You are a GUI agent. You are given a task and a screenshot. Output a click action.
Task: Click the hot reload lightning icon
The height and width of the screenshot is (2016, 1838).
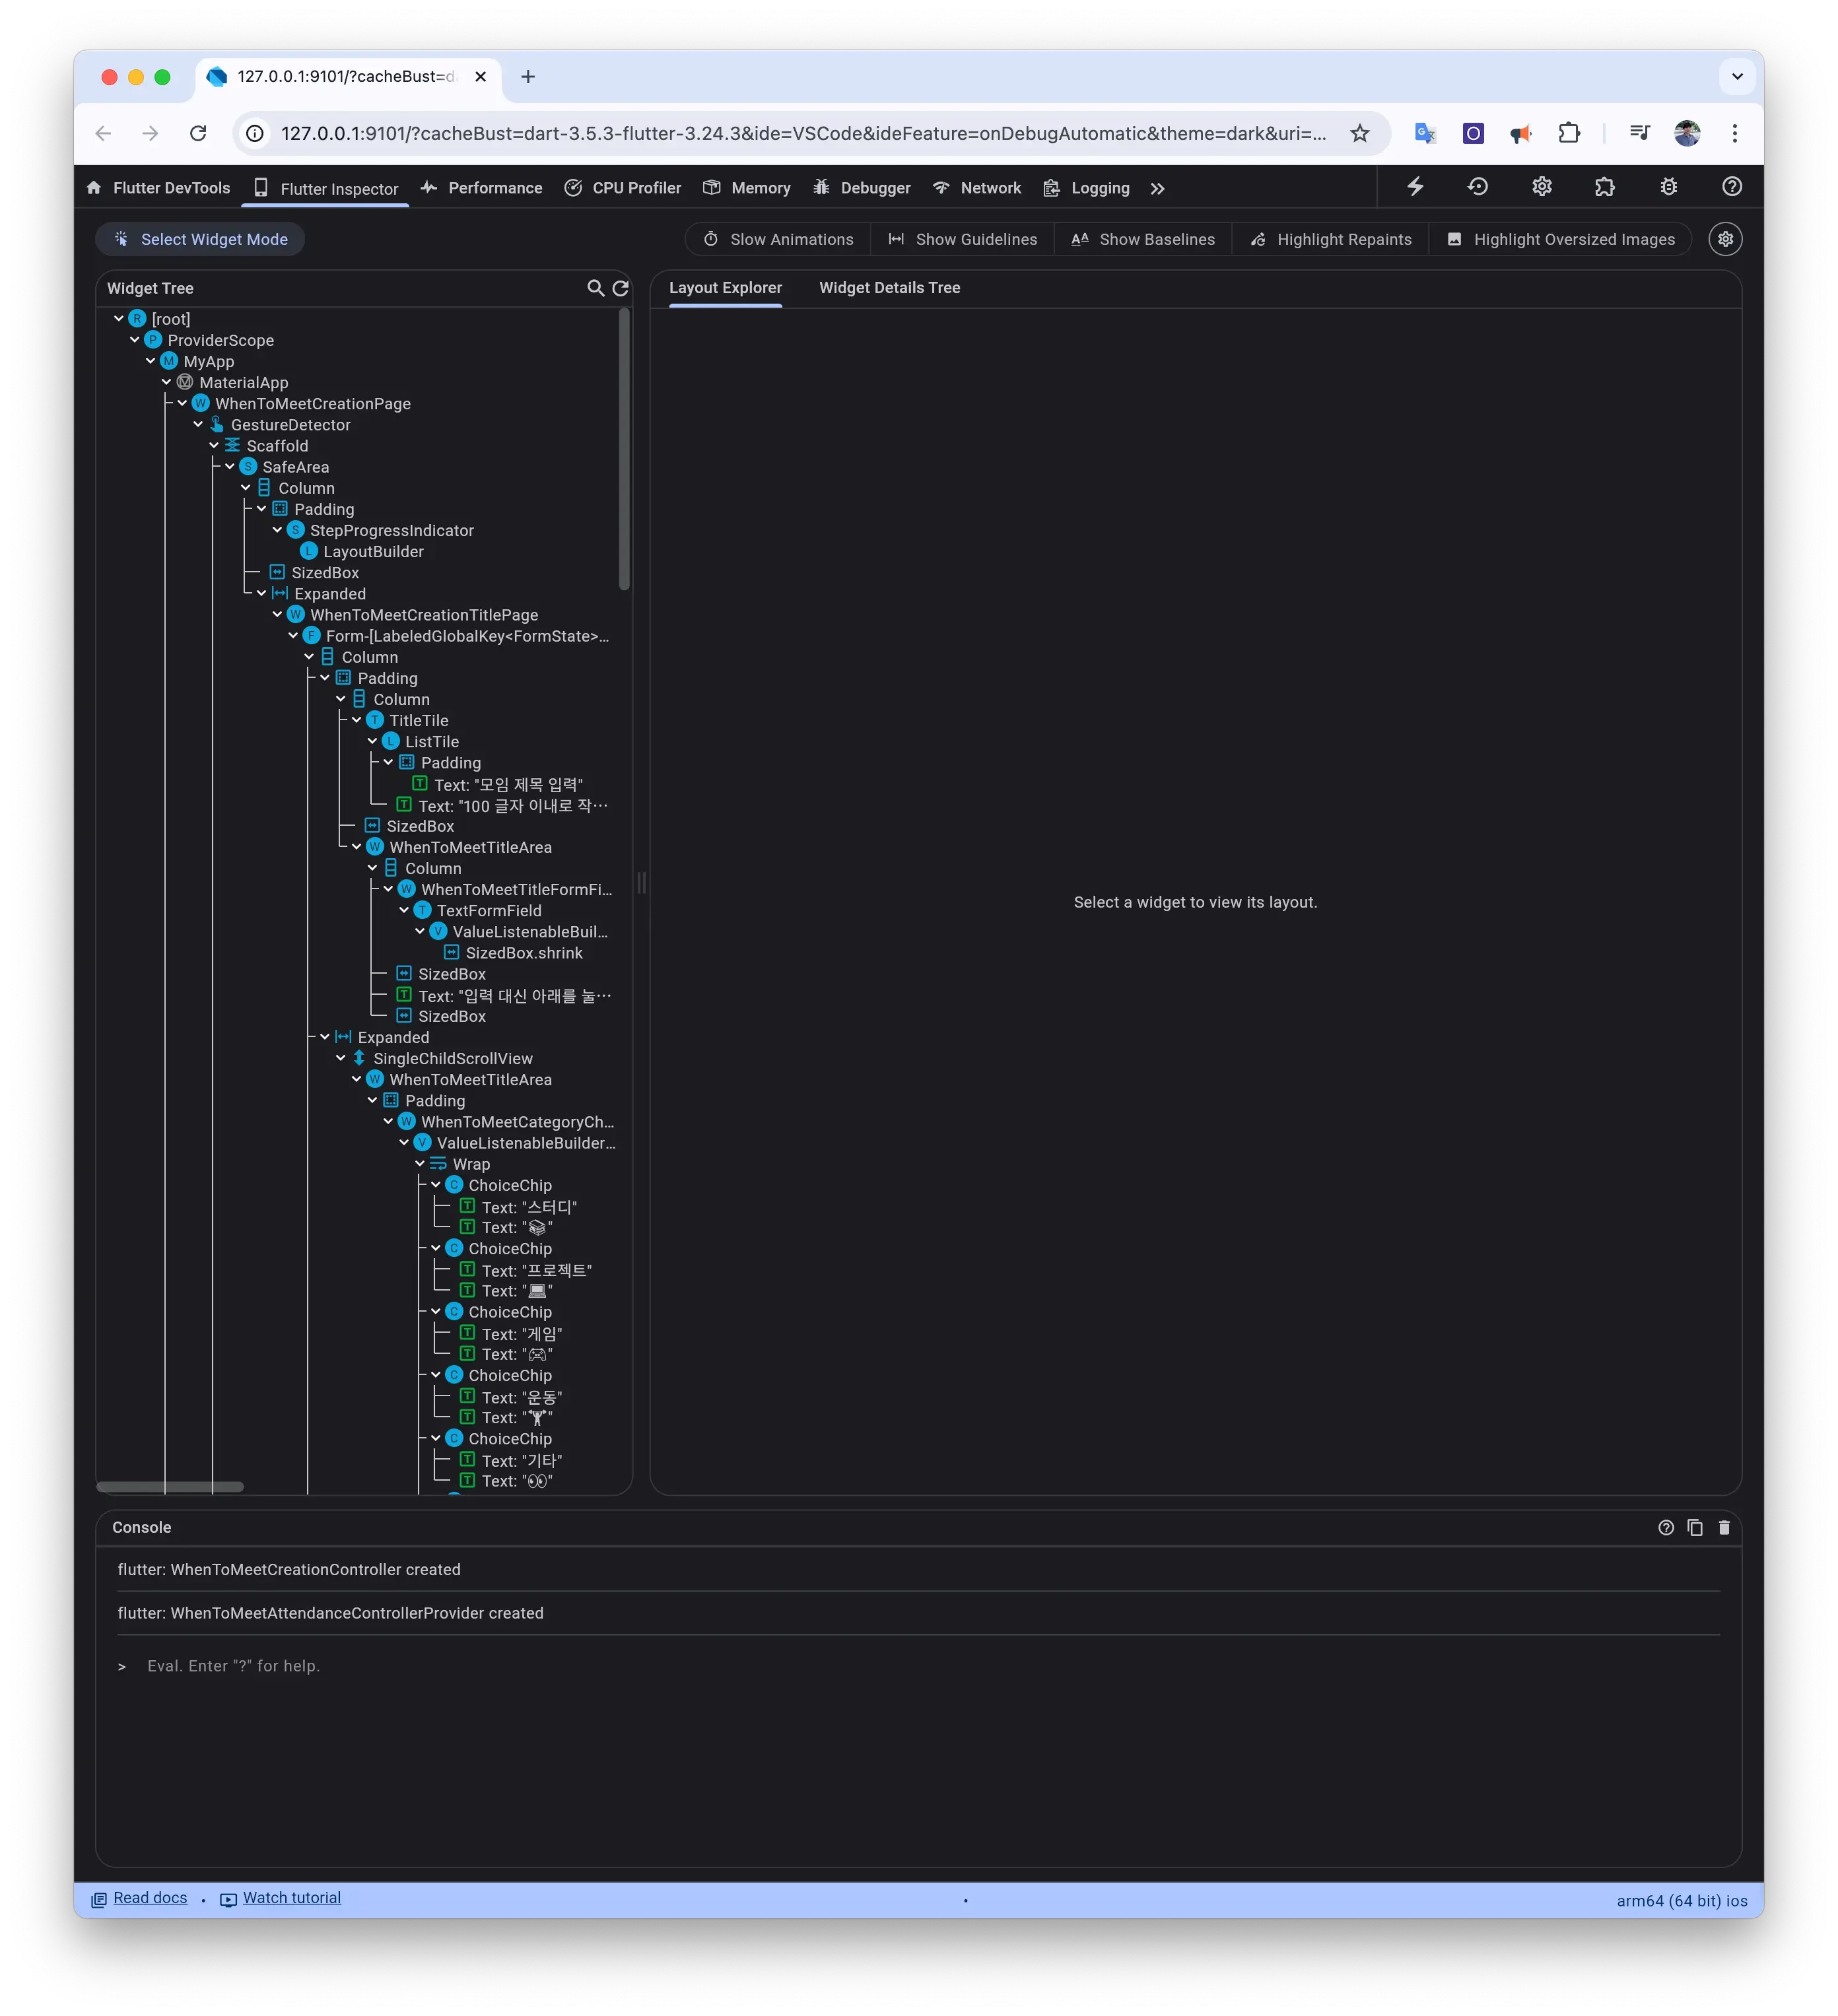[x=1415, y=187]
